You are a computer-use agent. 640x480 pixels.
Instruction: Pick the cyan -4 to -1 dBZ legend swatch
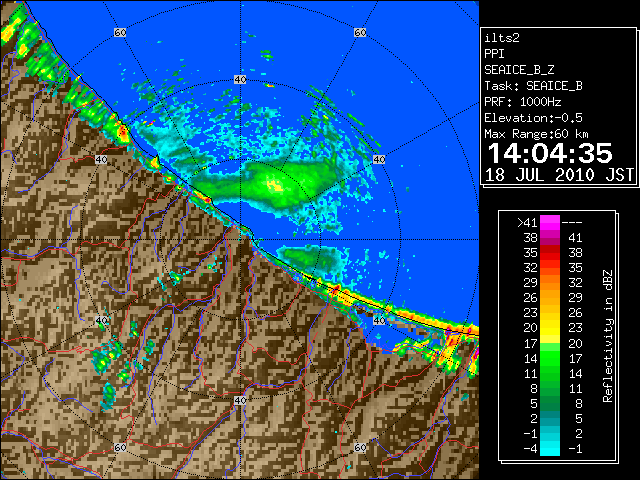click(550, 448)
